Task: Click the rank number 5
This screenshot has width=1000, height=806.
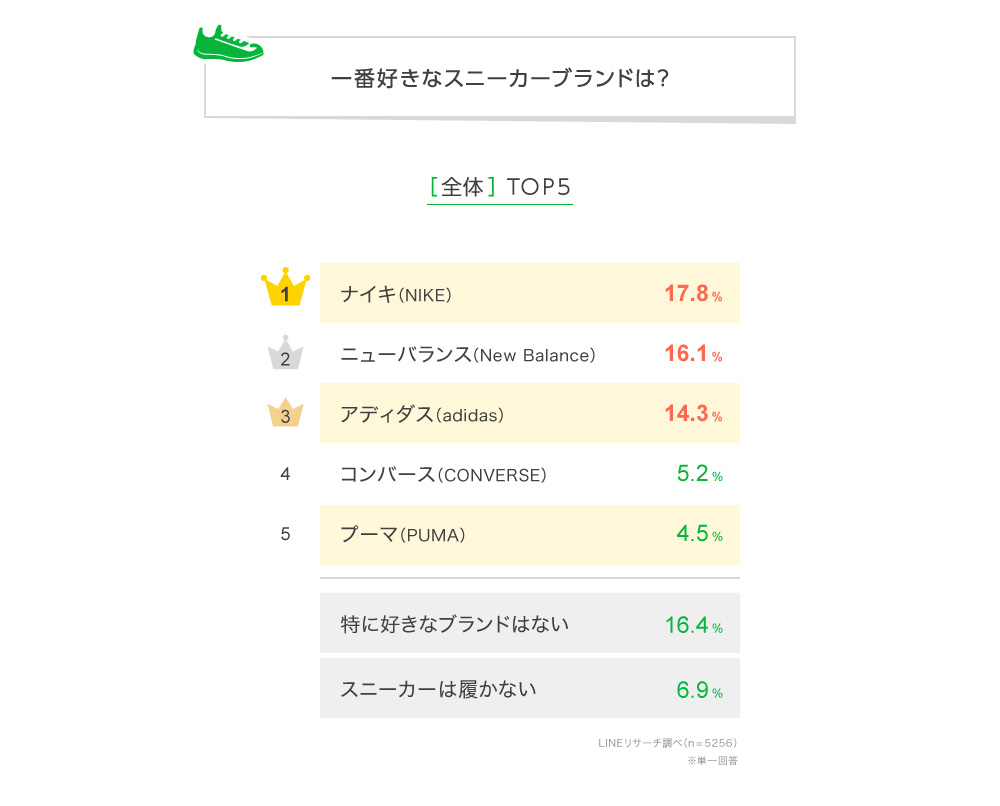Action: point(285,535)
